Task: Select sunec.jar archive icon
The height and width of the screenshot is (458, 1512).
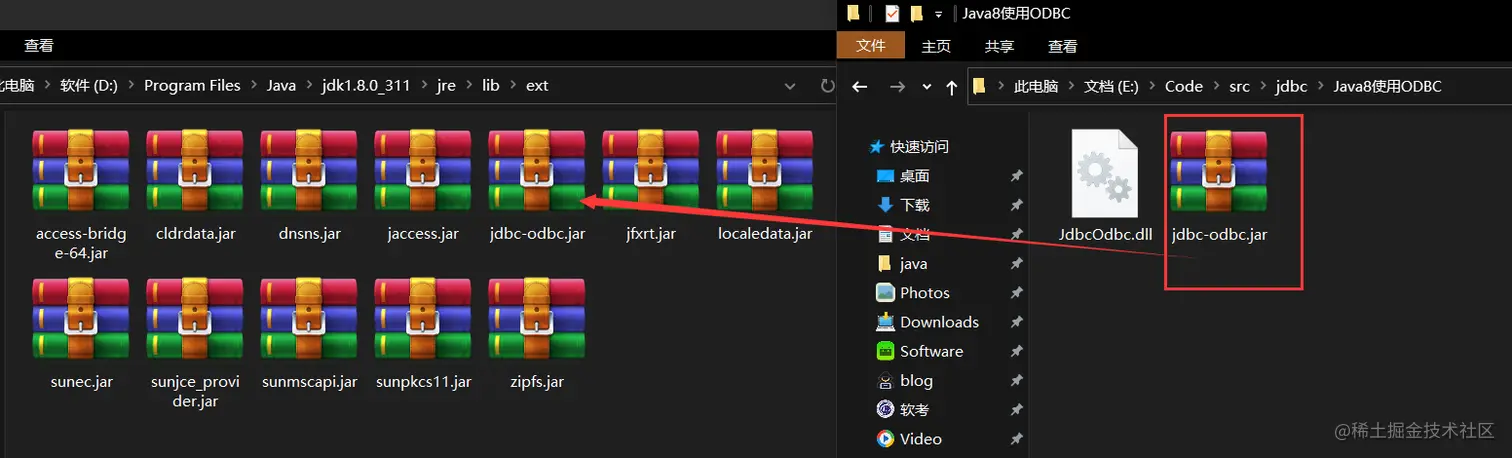Action: click(x=80, y=318)
